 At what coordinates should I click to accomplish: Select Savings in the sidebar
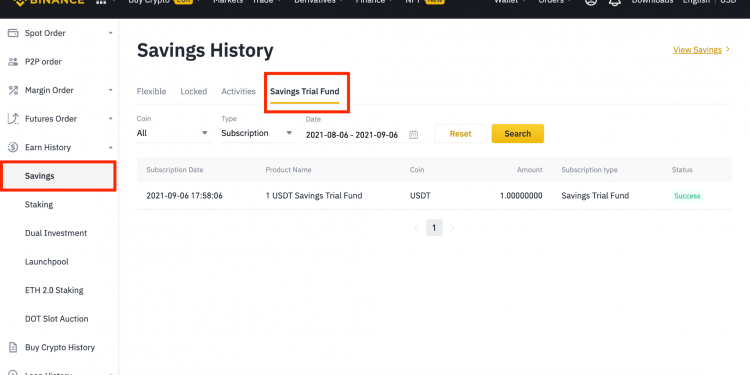pyautogui.click(x=58, y=176)
